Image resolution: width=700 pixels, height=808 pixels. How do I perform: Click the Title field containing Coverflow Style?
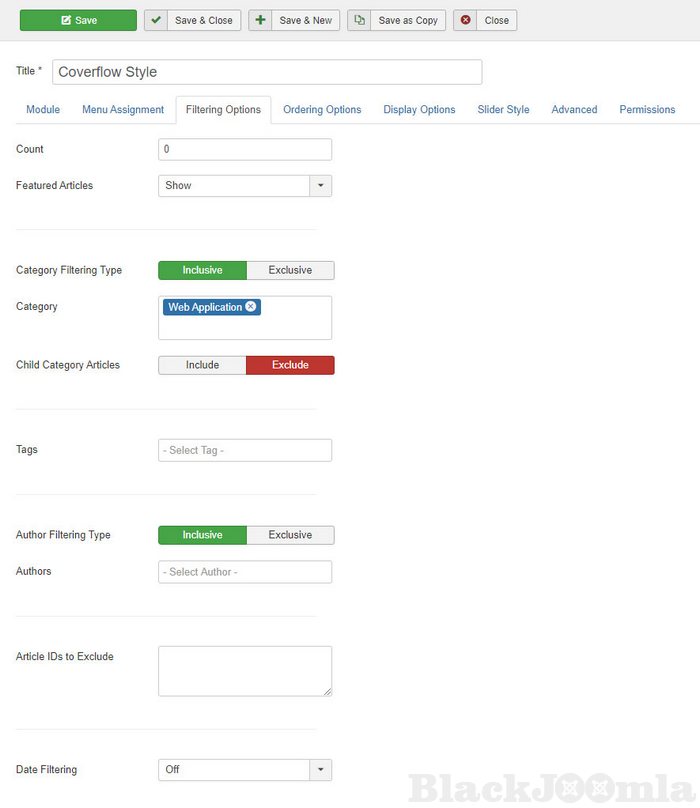tap(267, 72)
